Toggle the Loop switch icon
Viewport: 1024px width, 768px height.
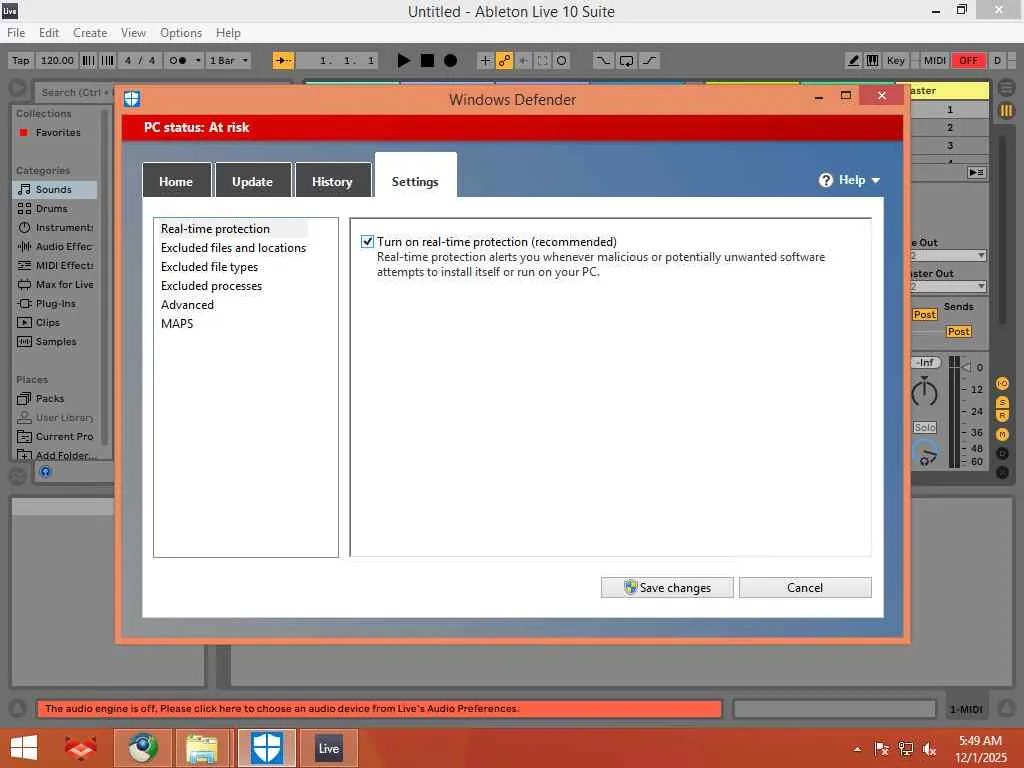click(x=626, y=61)
